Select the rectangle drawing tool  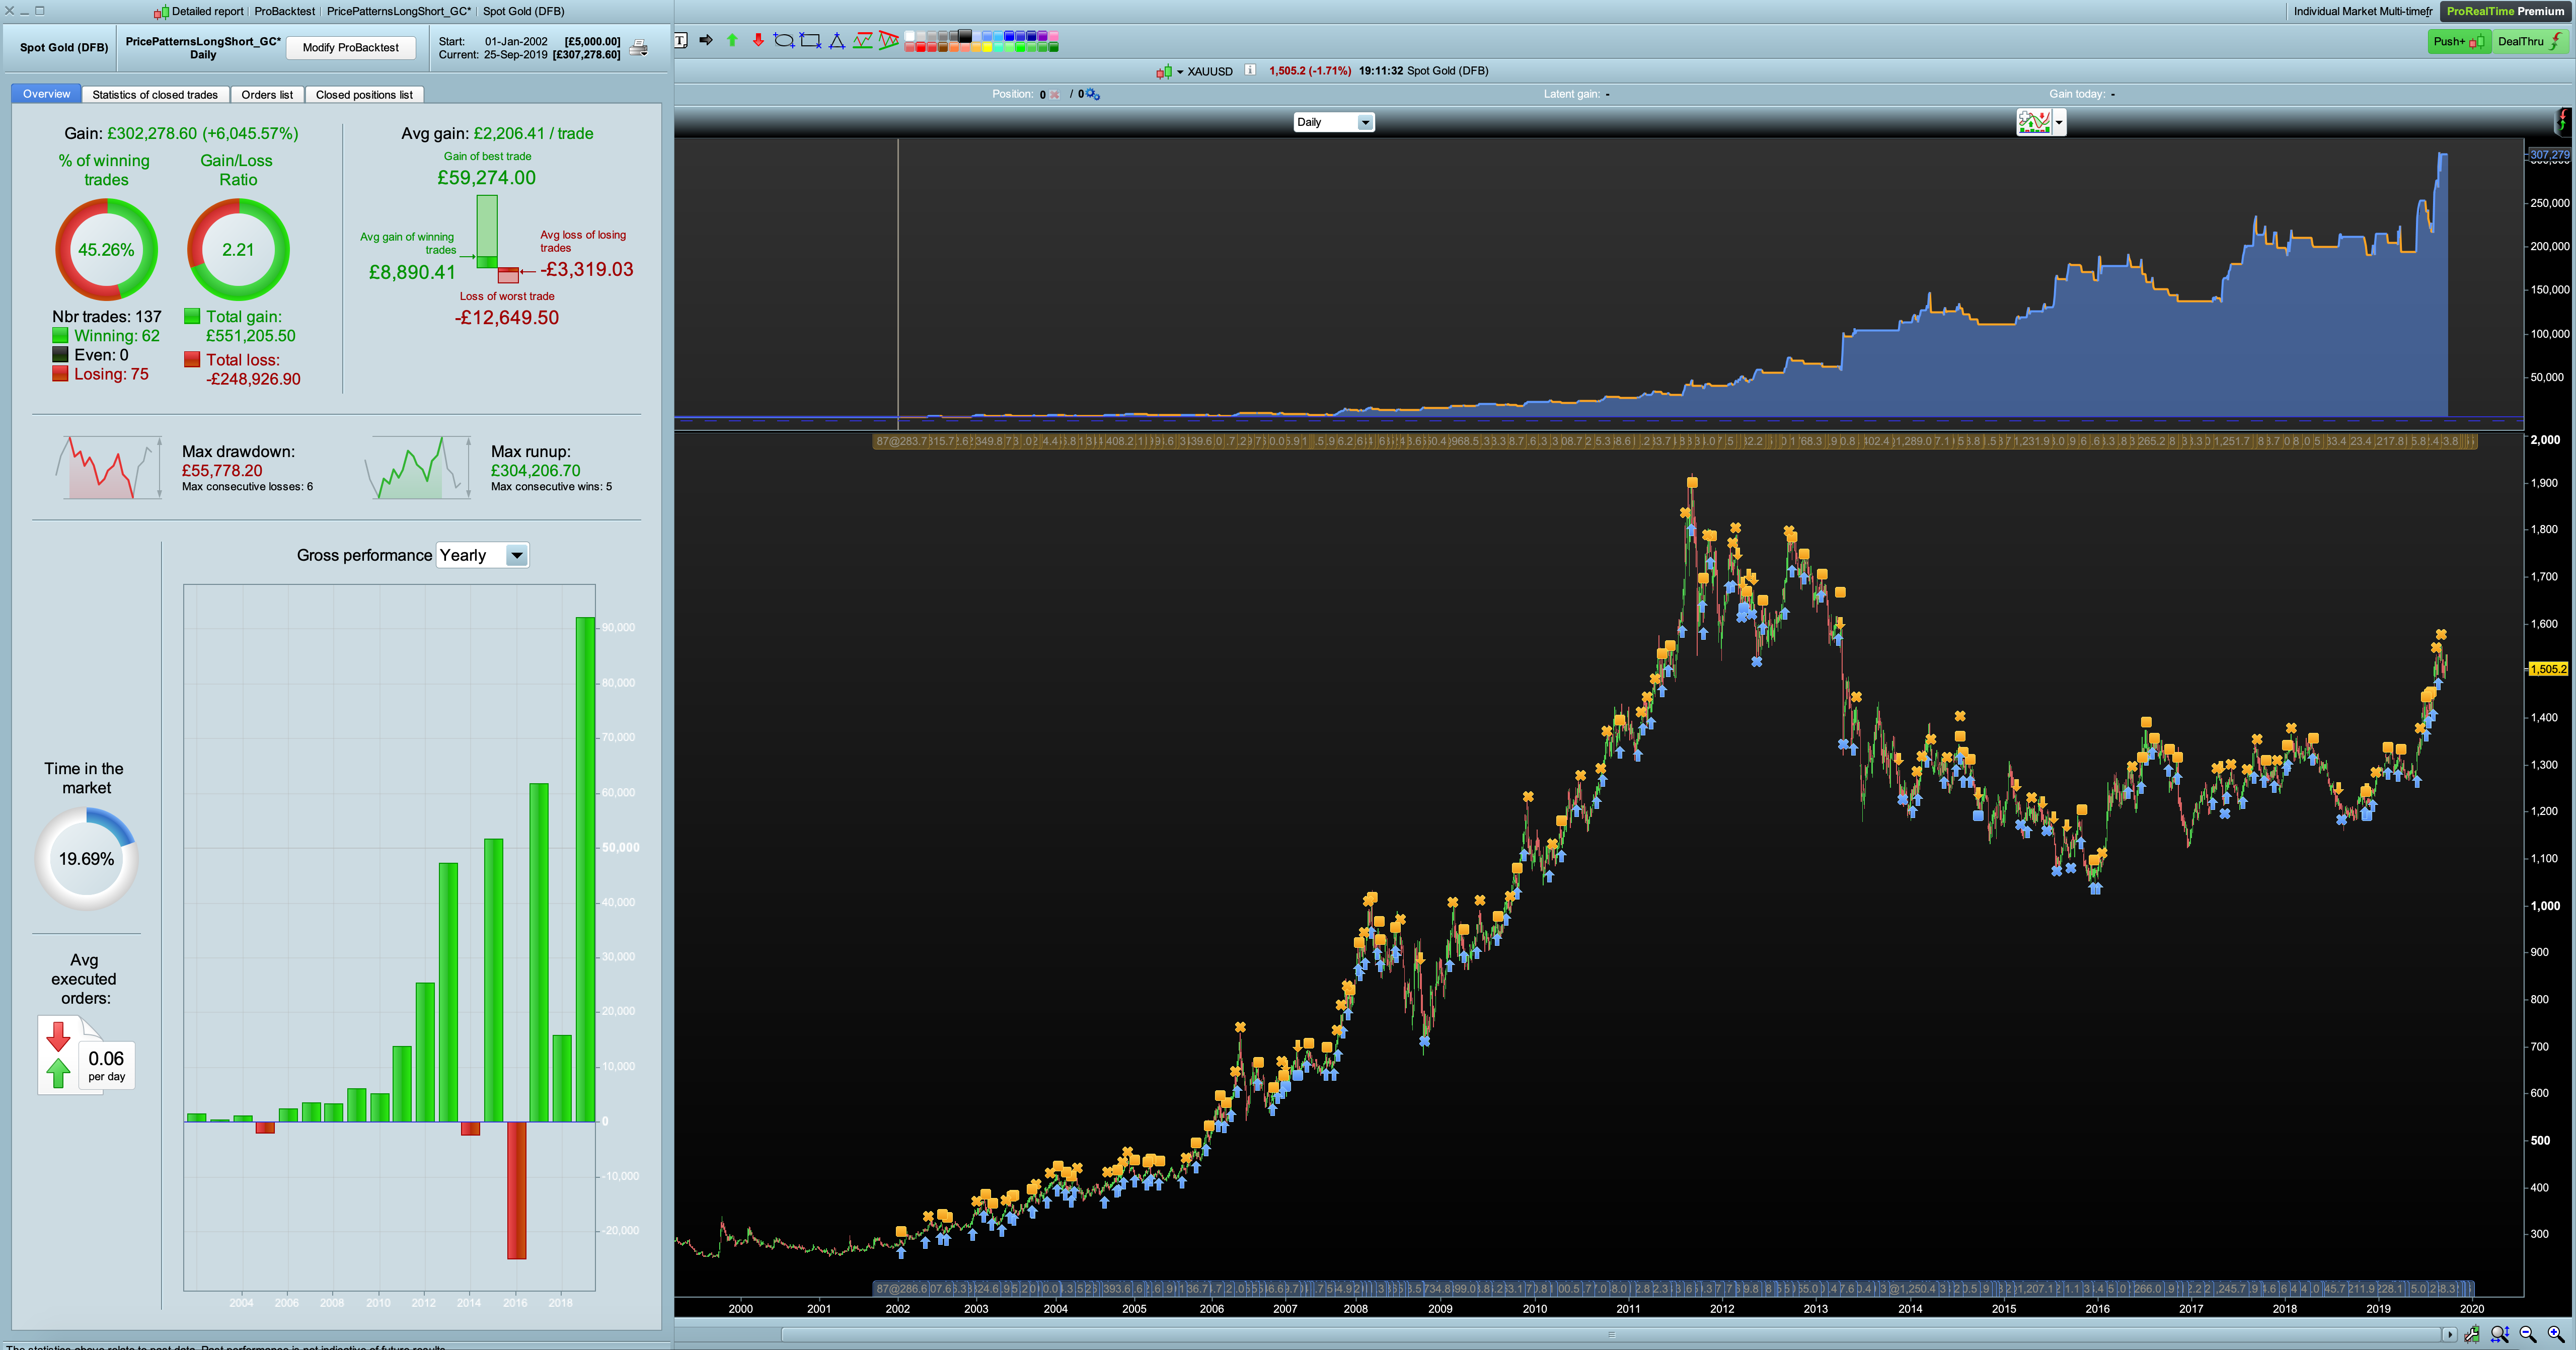click(810, 40)
